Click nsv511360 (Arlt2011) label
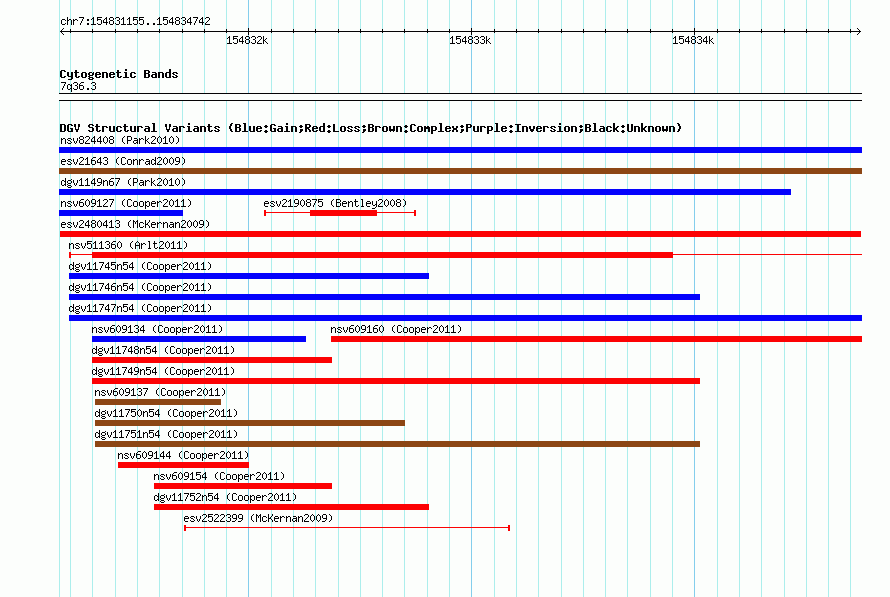The image size is (890, 597). (128, 245)
